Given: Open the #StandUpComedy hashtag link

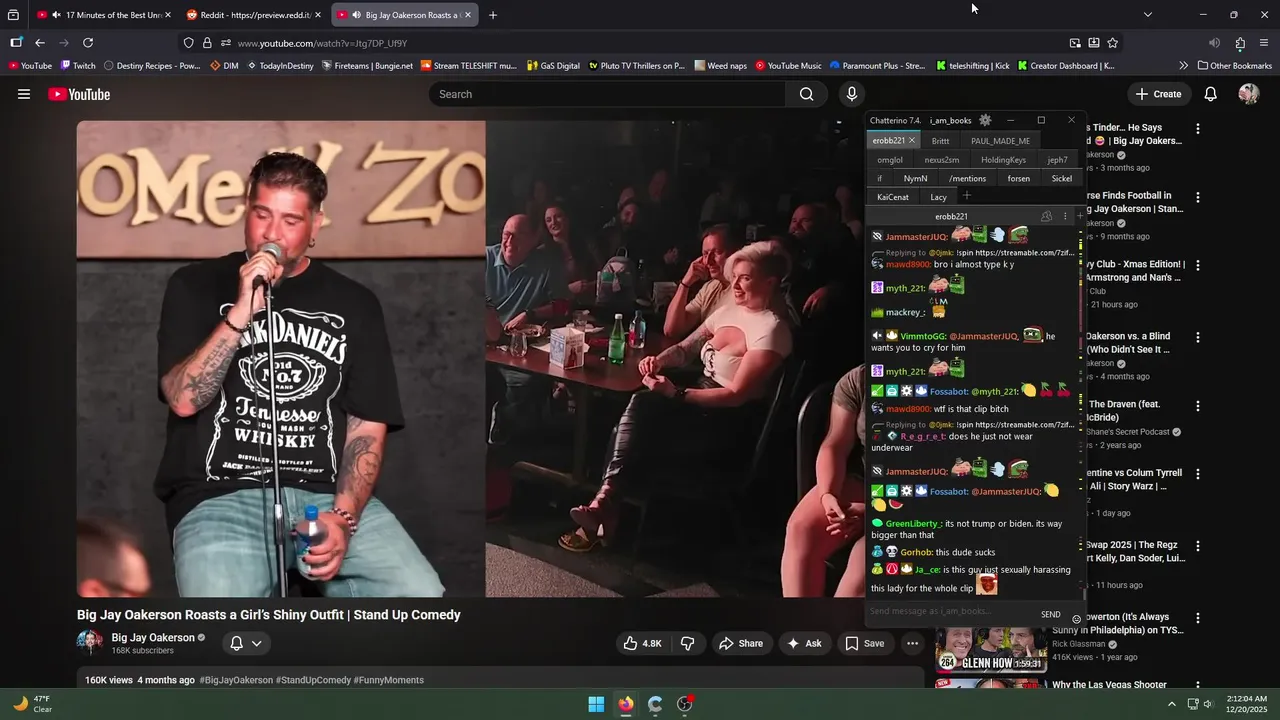Looking at the screenshot, I should coord(314,680).
